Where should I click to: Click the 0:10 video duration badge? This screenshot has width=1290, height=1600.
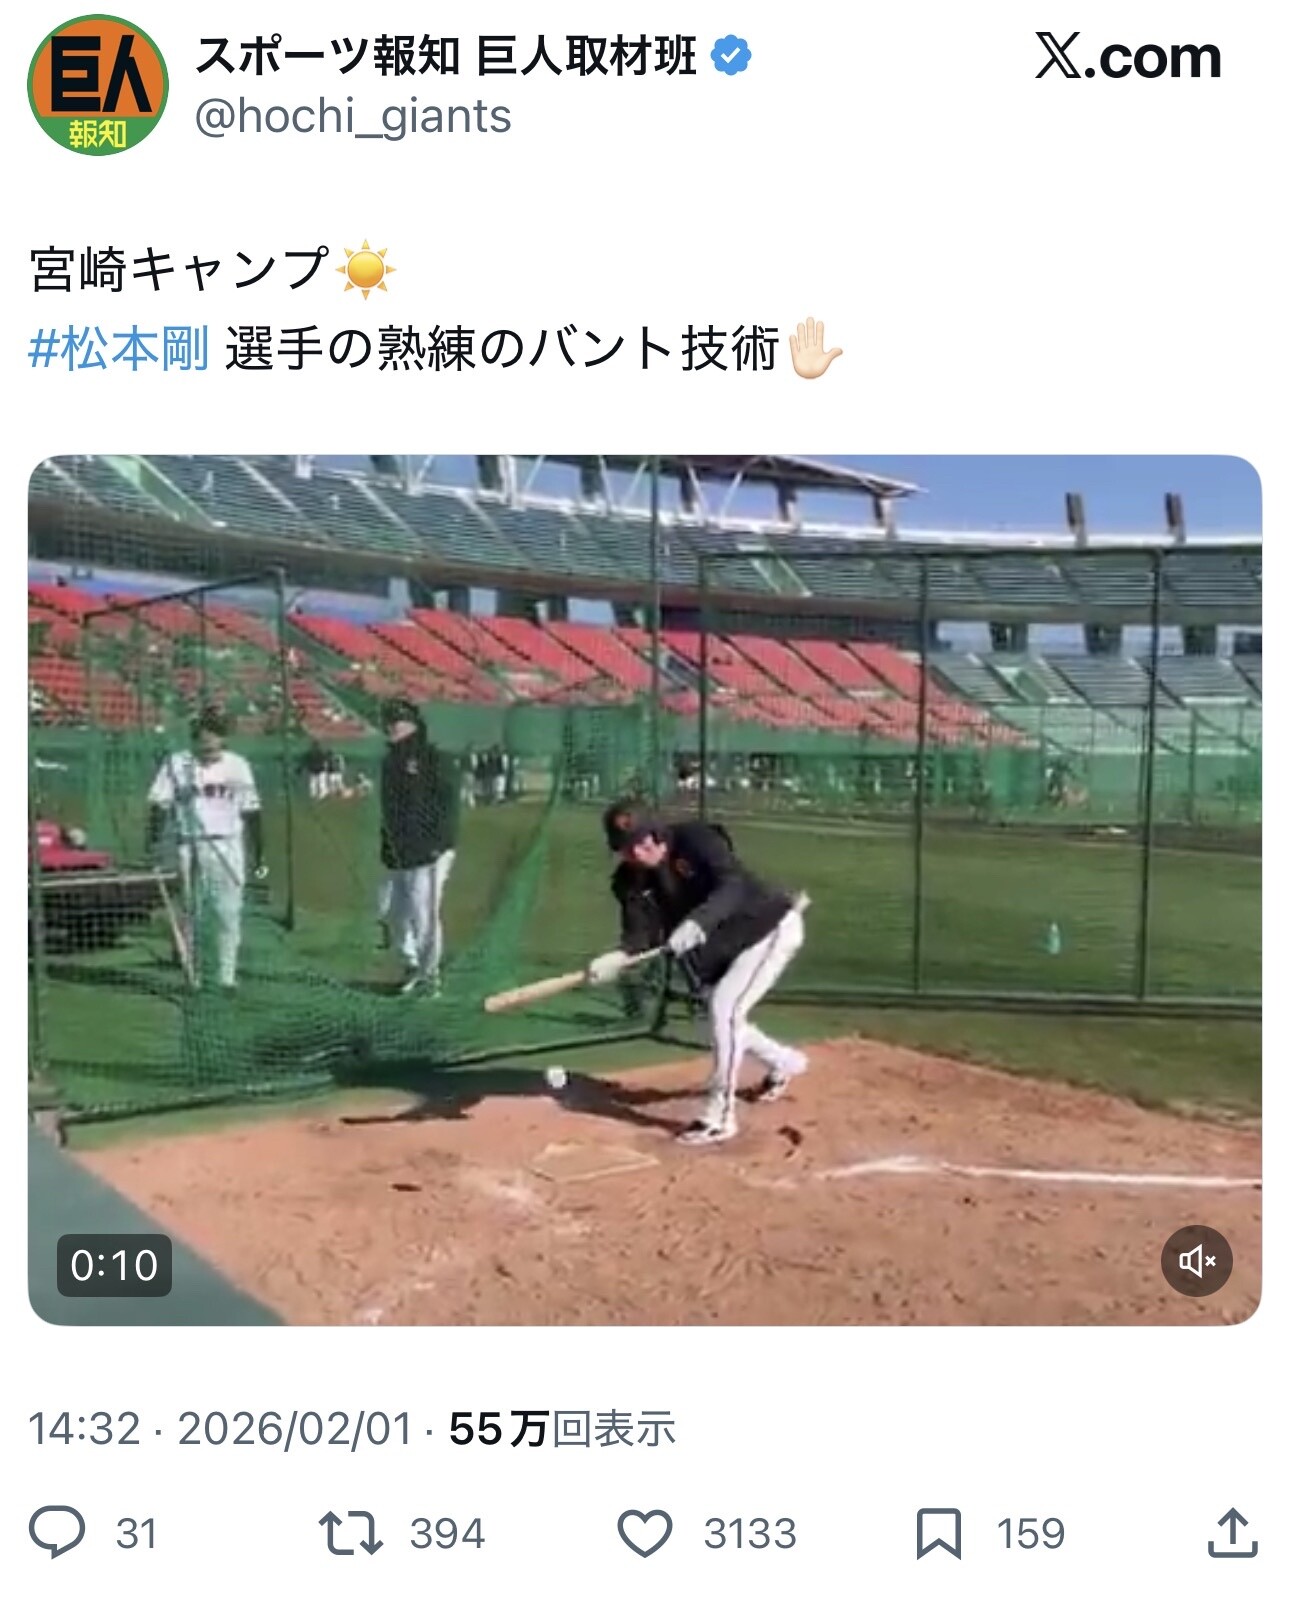pyautogui.click(x=114, y=1265)
